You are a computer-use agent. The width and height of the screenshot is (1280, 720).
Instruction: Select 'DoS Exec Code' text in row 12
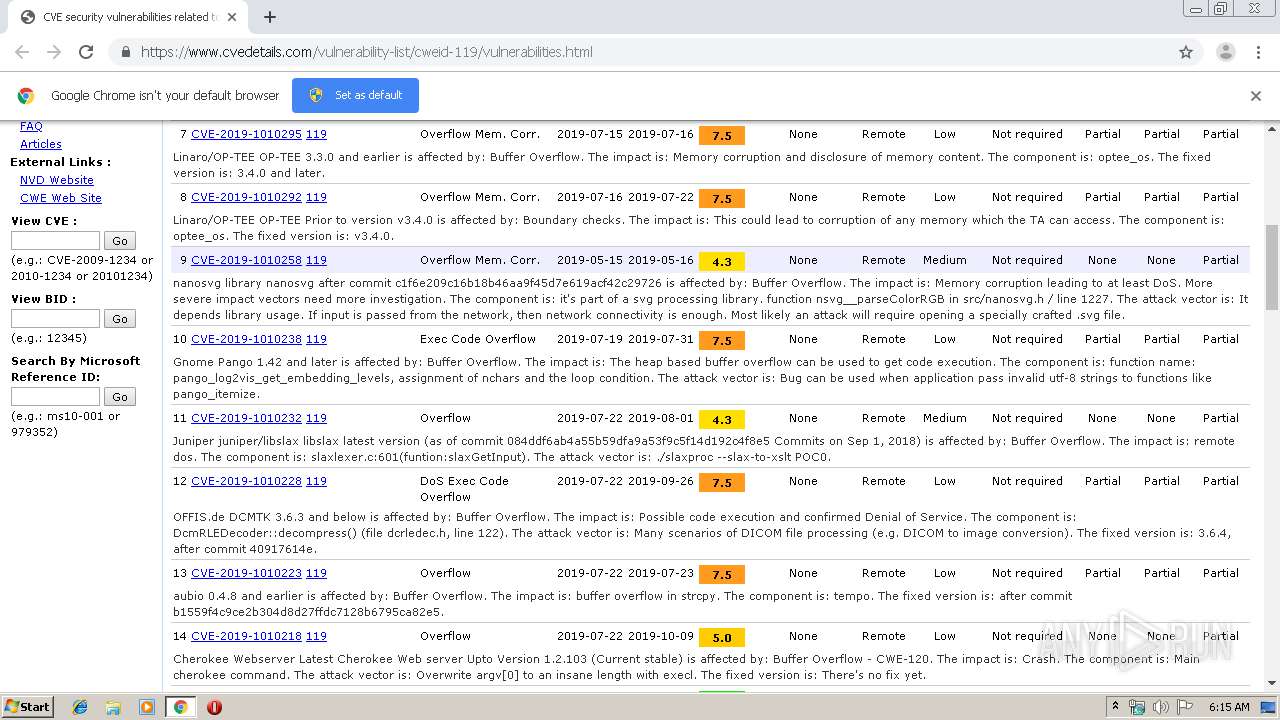pos(464,481)
